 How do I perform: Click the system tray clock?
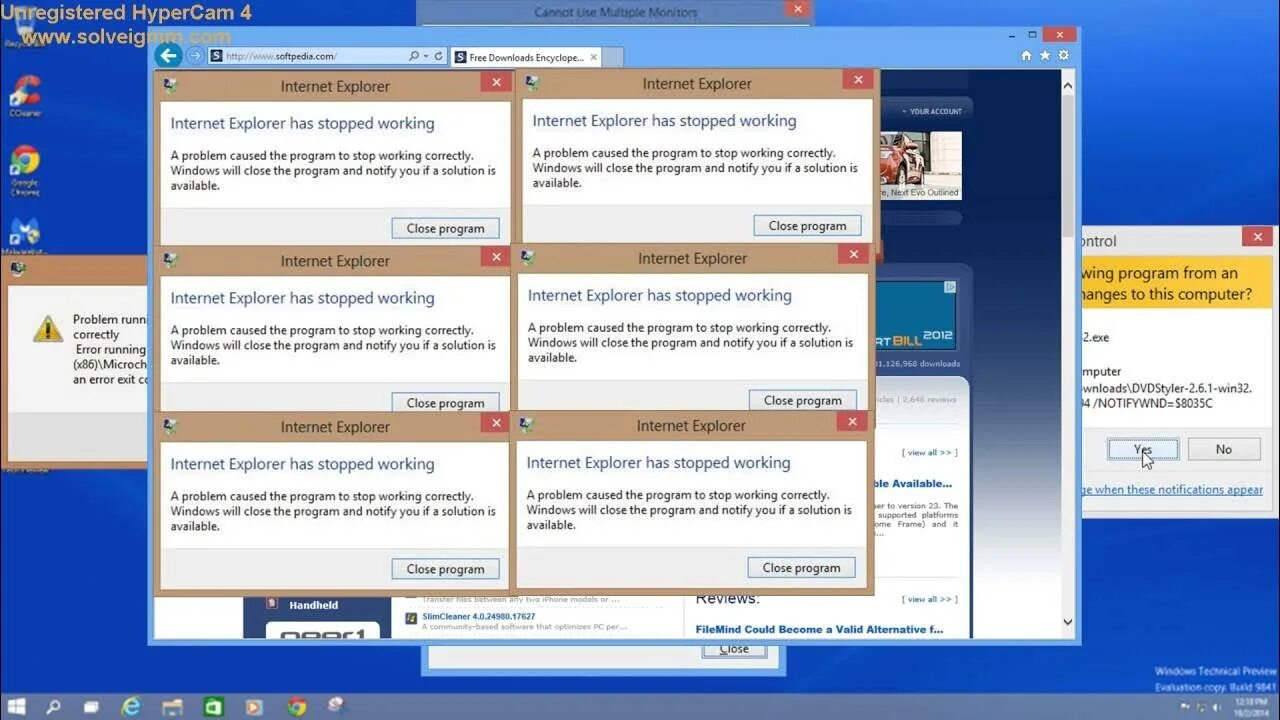click(x=1251, y=707)
